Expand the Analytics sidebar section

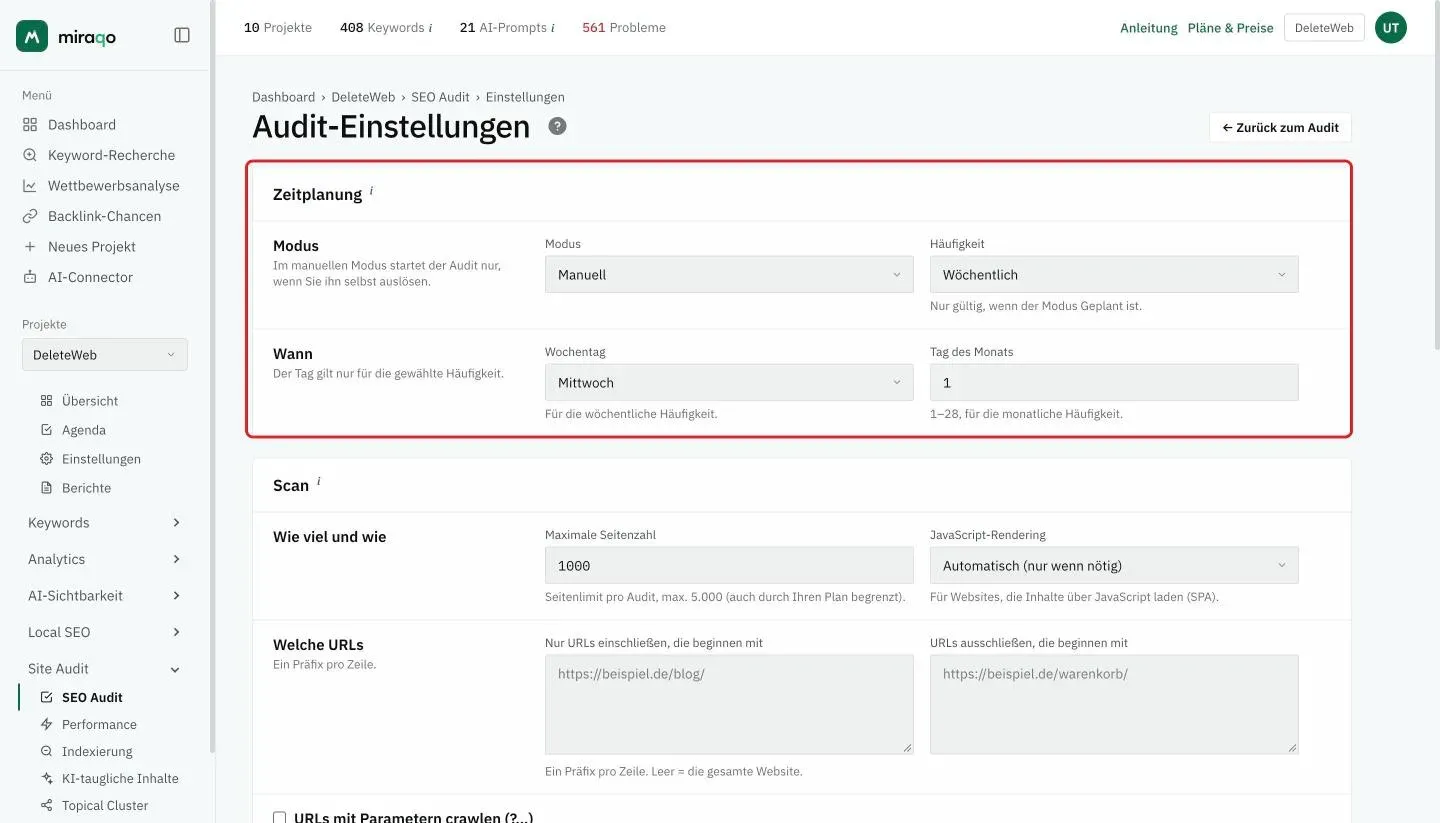point(105,559)
